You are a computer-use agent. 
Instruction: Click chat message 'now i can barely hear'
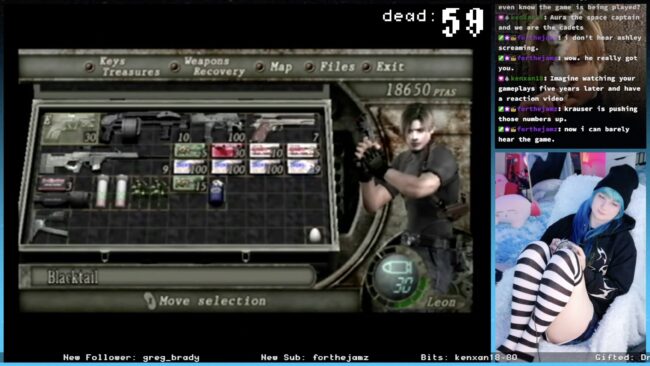tap(565, 134)
